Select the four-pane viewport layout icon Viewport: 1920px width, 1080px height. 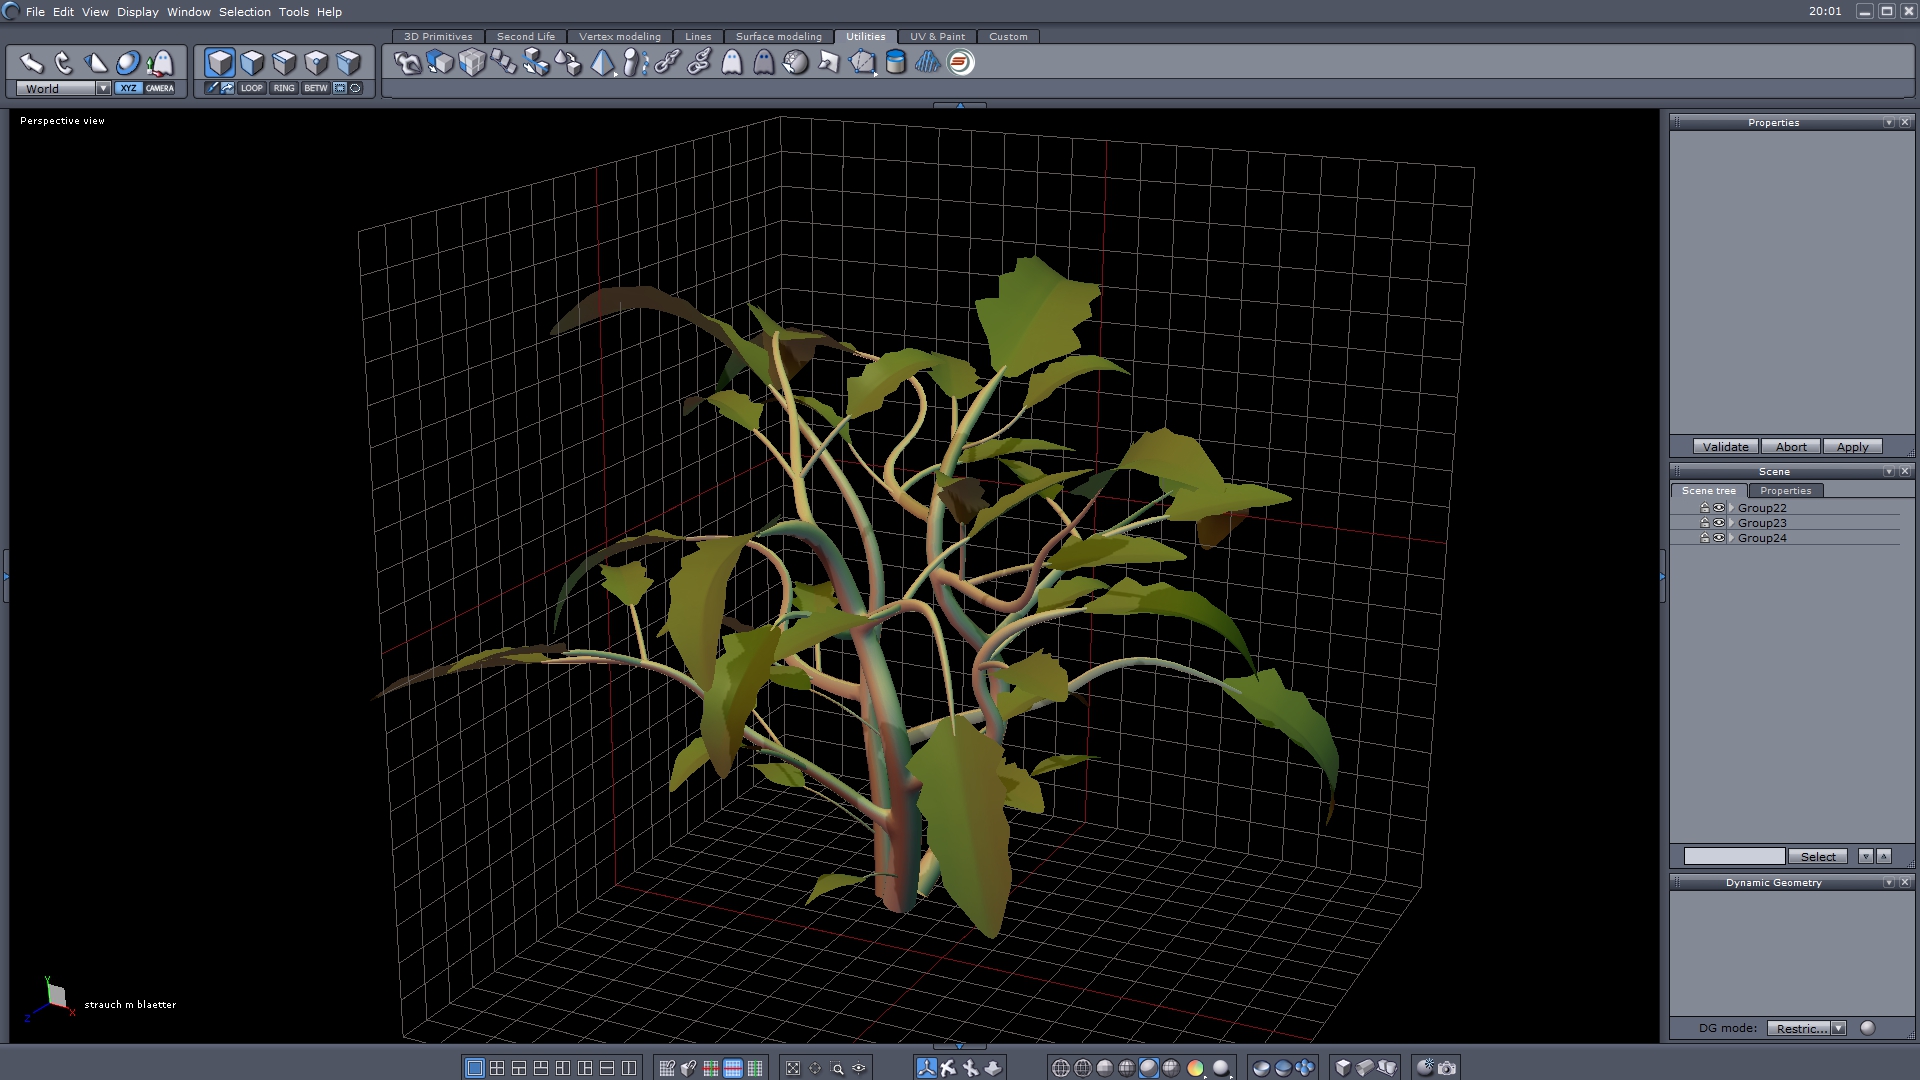pos(497,1068)
